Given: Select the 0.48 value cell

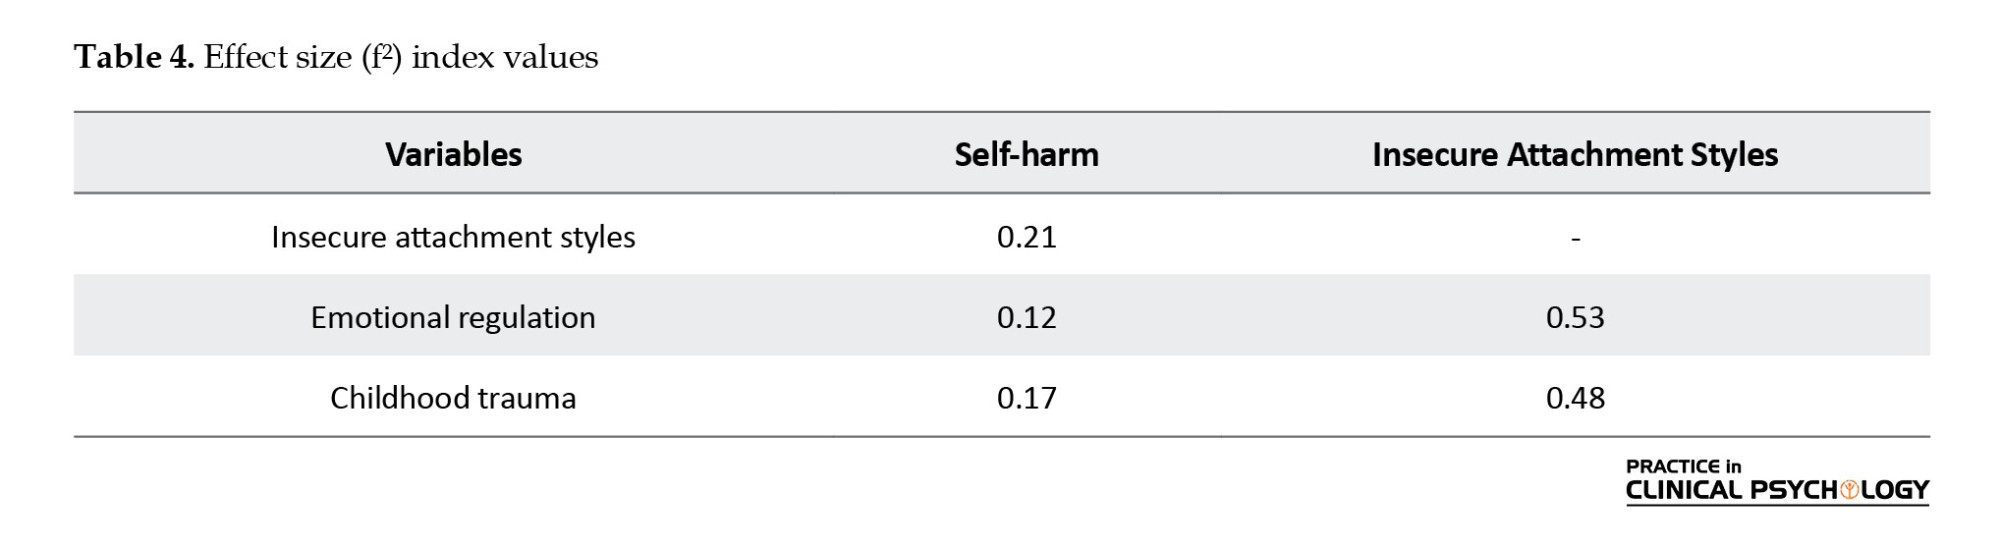Looking at the screenshot, I should (1575, 398).
